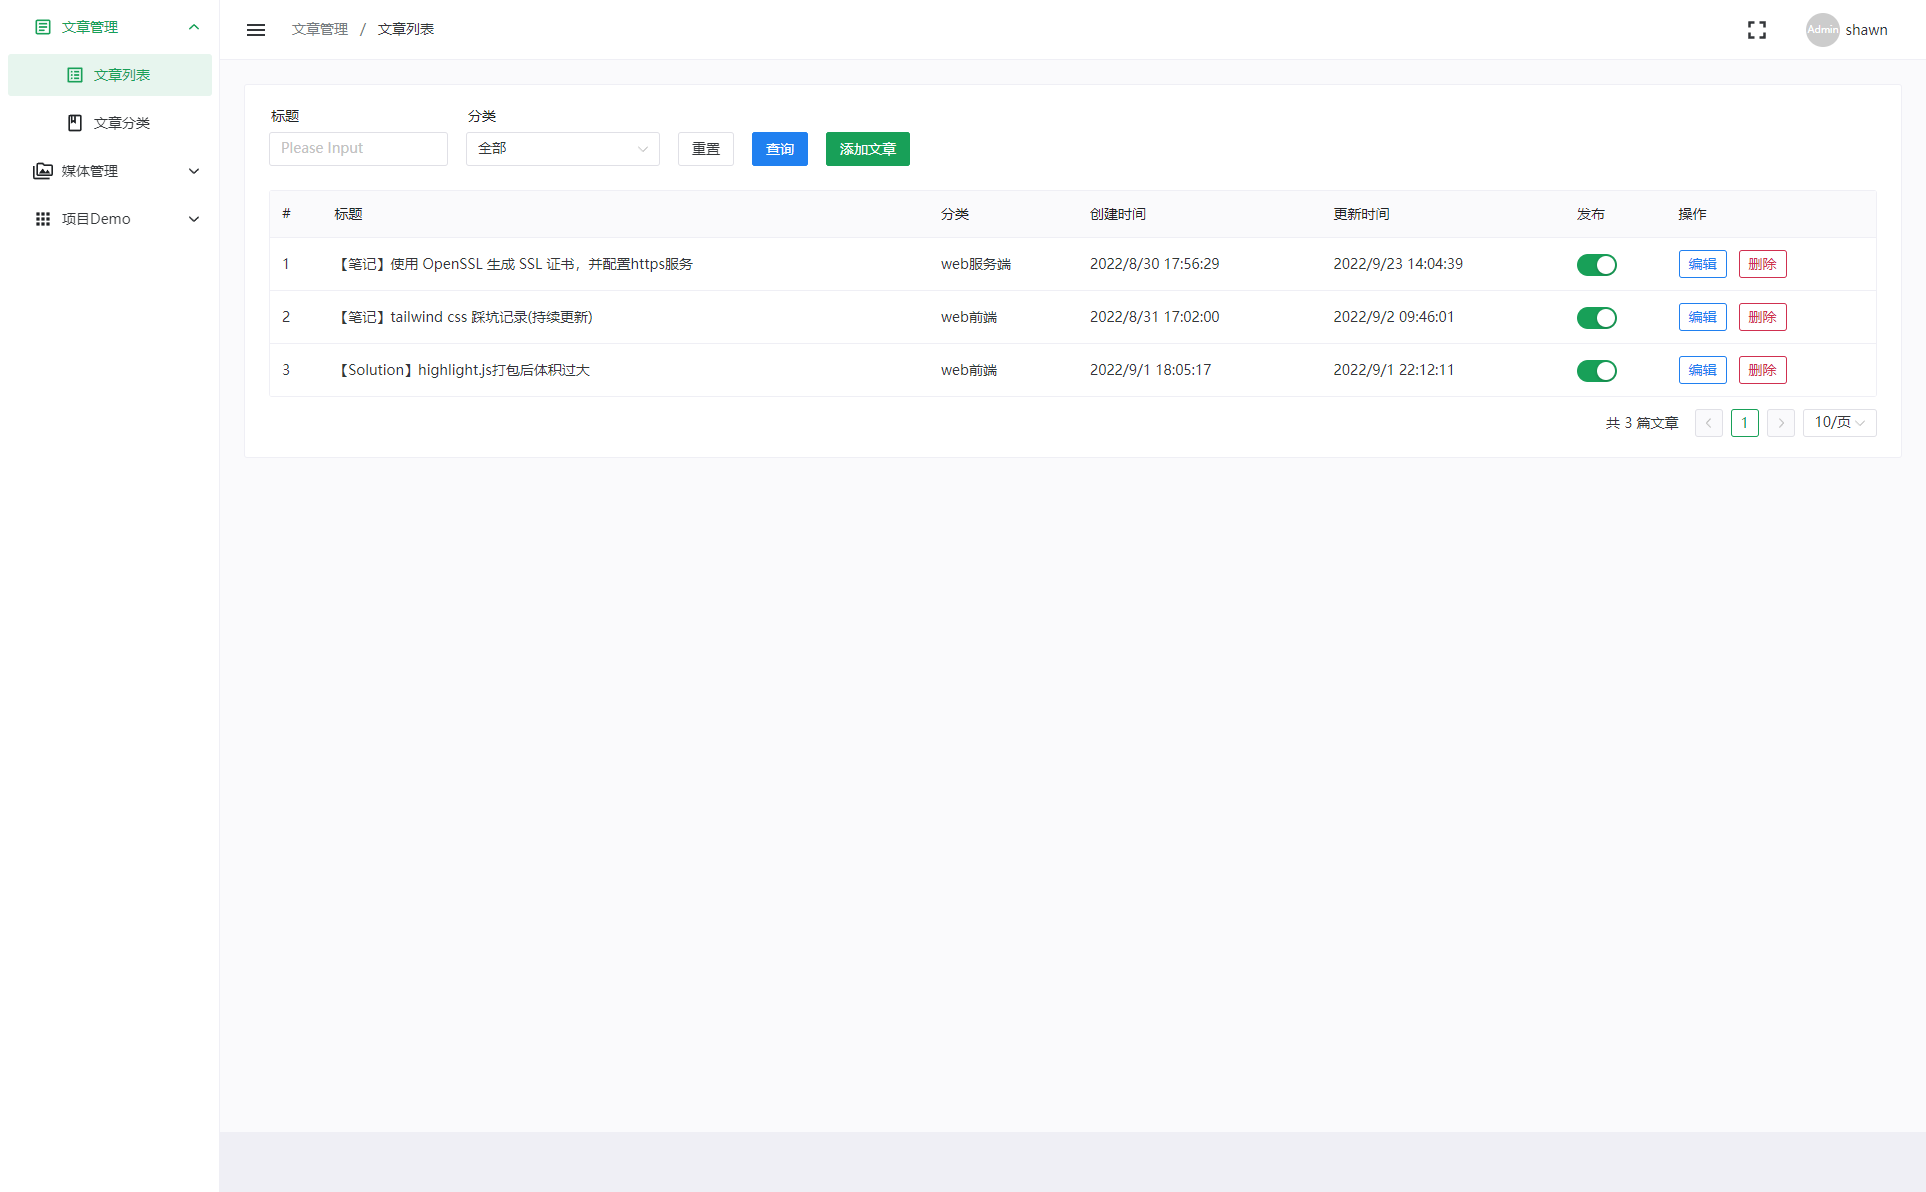Image resolution: width=1926 pixels, height=1192 pixels.
Task: Click the hamburger menu collapse icon
Action: pyautogui.click(x=256, y=30)
